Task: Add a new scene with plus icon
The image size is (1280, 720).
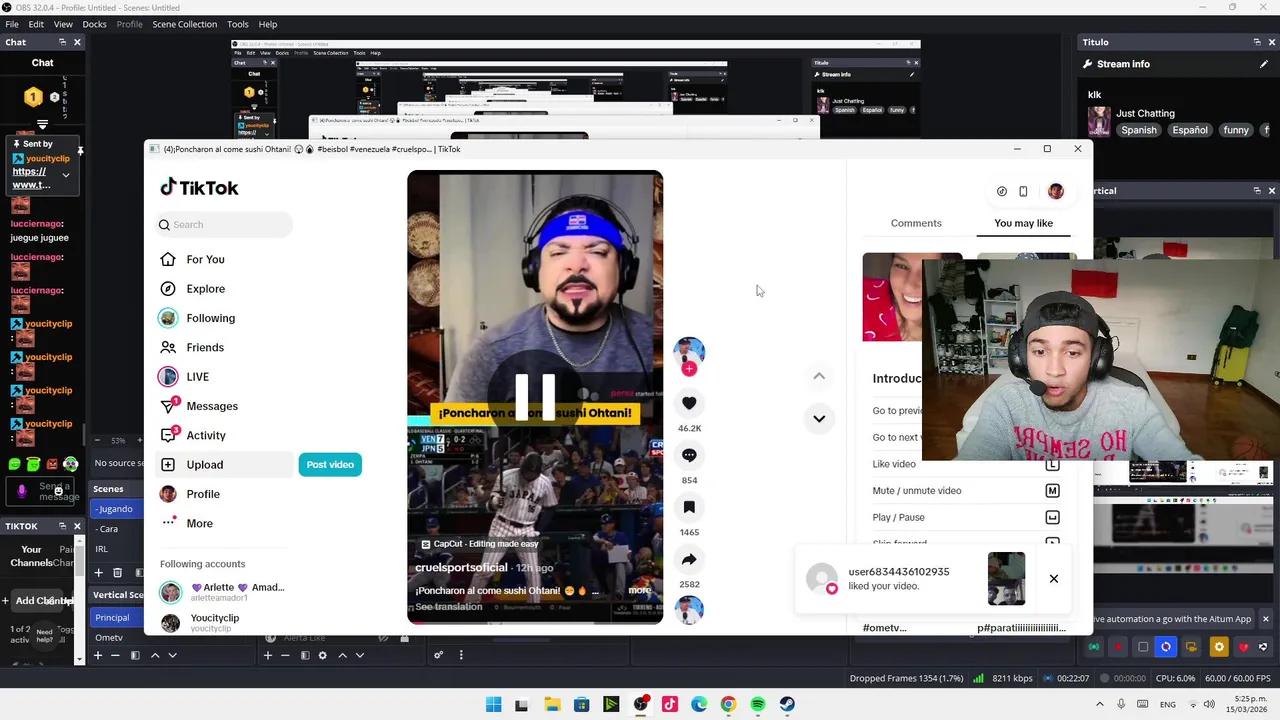Action: pyautogui.click(x=98, y=573)
